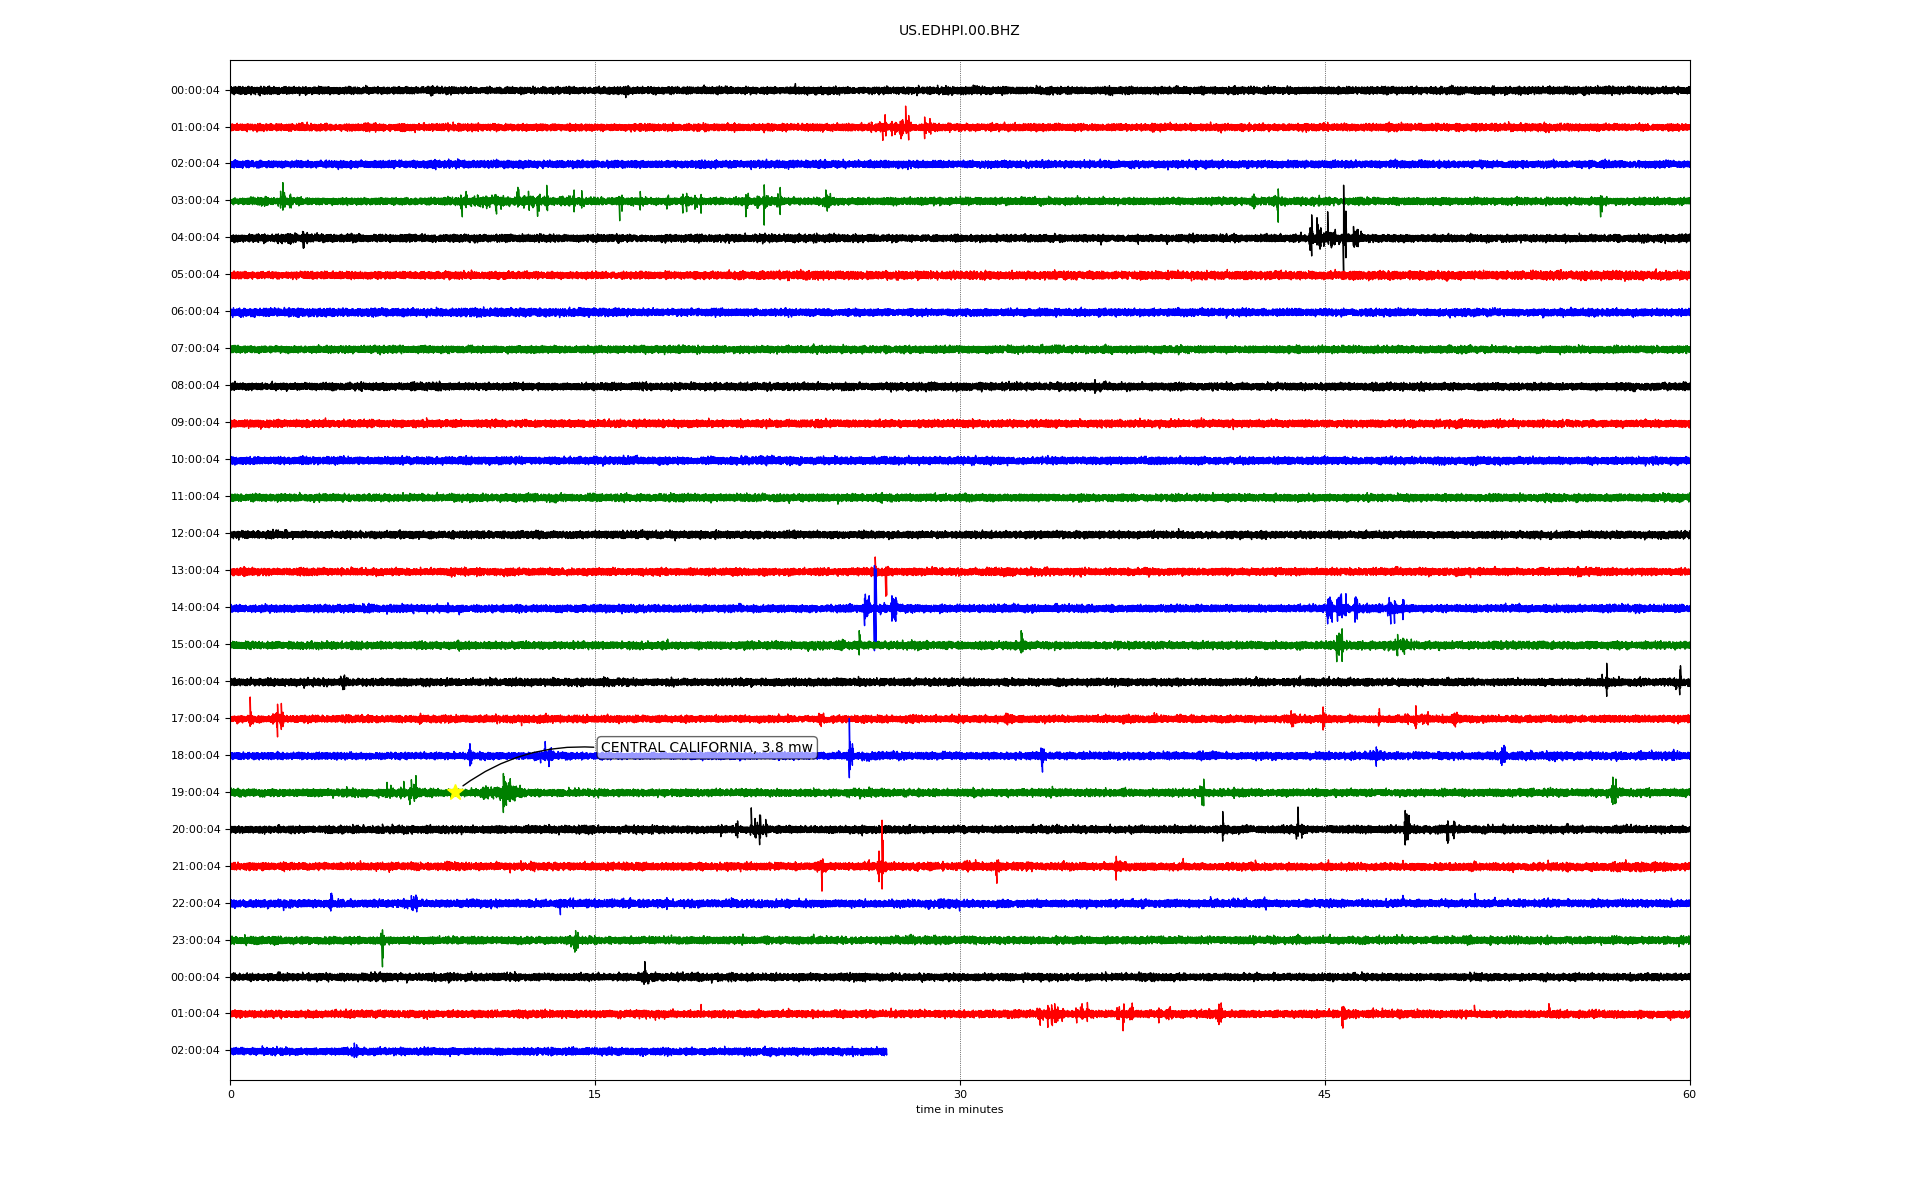Screen dimensions: 1920x1200
Task: Select the 17:00:04 row label
Action: point(195,718)
